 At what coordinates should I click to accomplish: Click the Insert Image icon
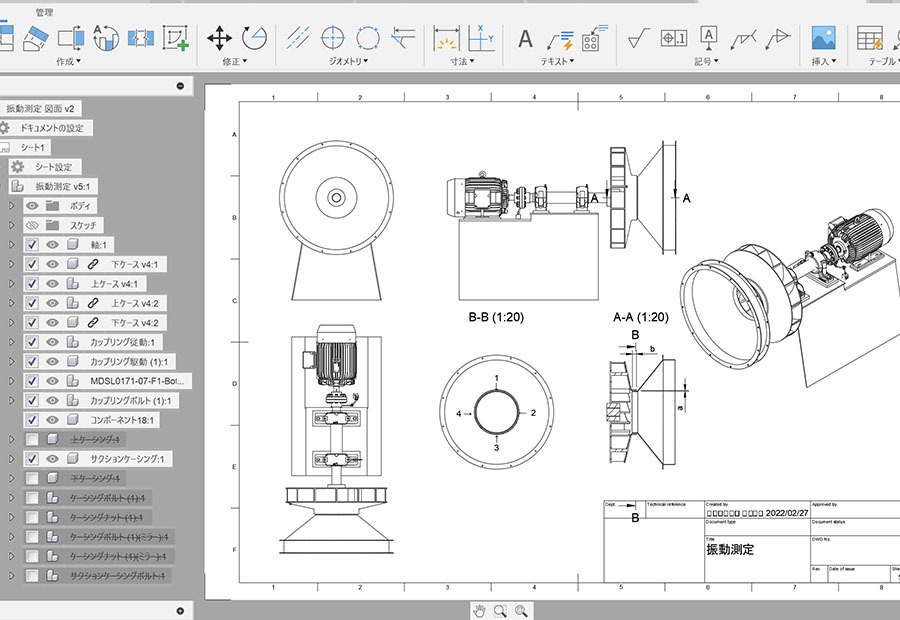point(823,39)
